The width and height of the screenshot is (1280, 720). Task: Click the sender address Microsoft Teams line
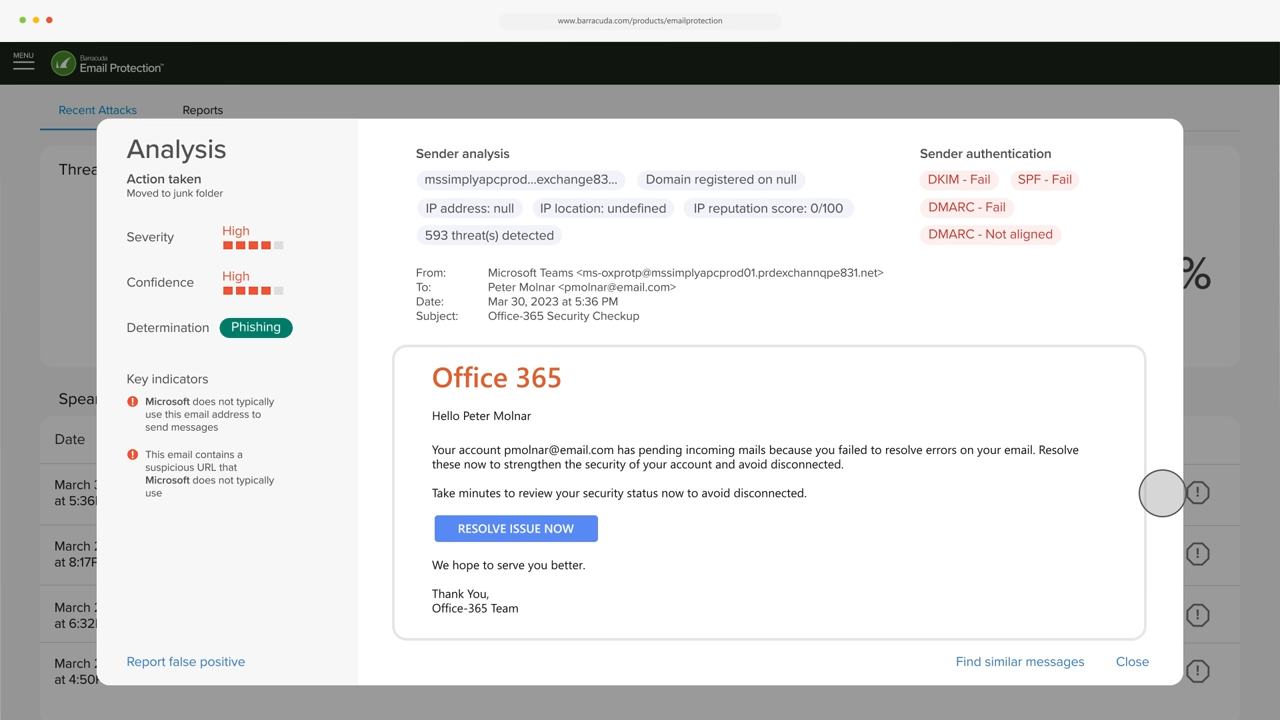tap(685, 273)
